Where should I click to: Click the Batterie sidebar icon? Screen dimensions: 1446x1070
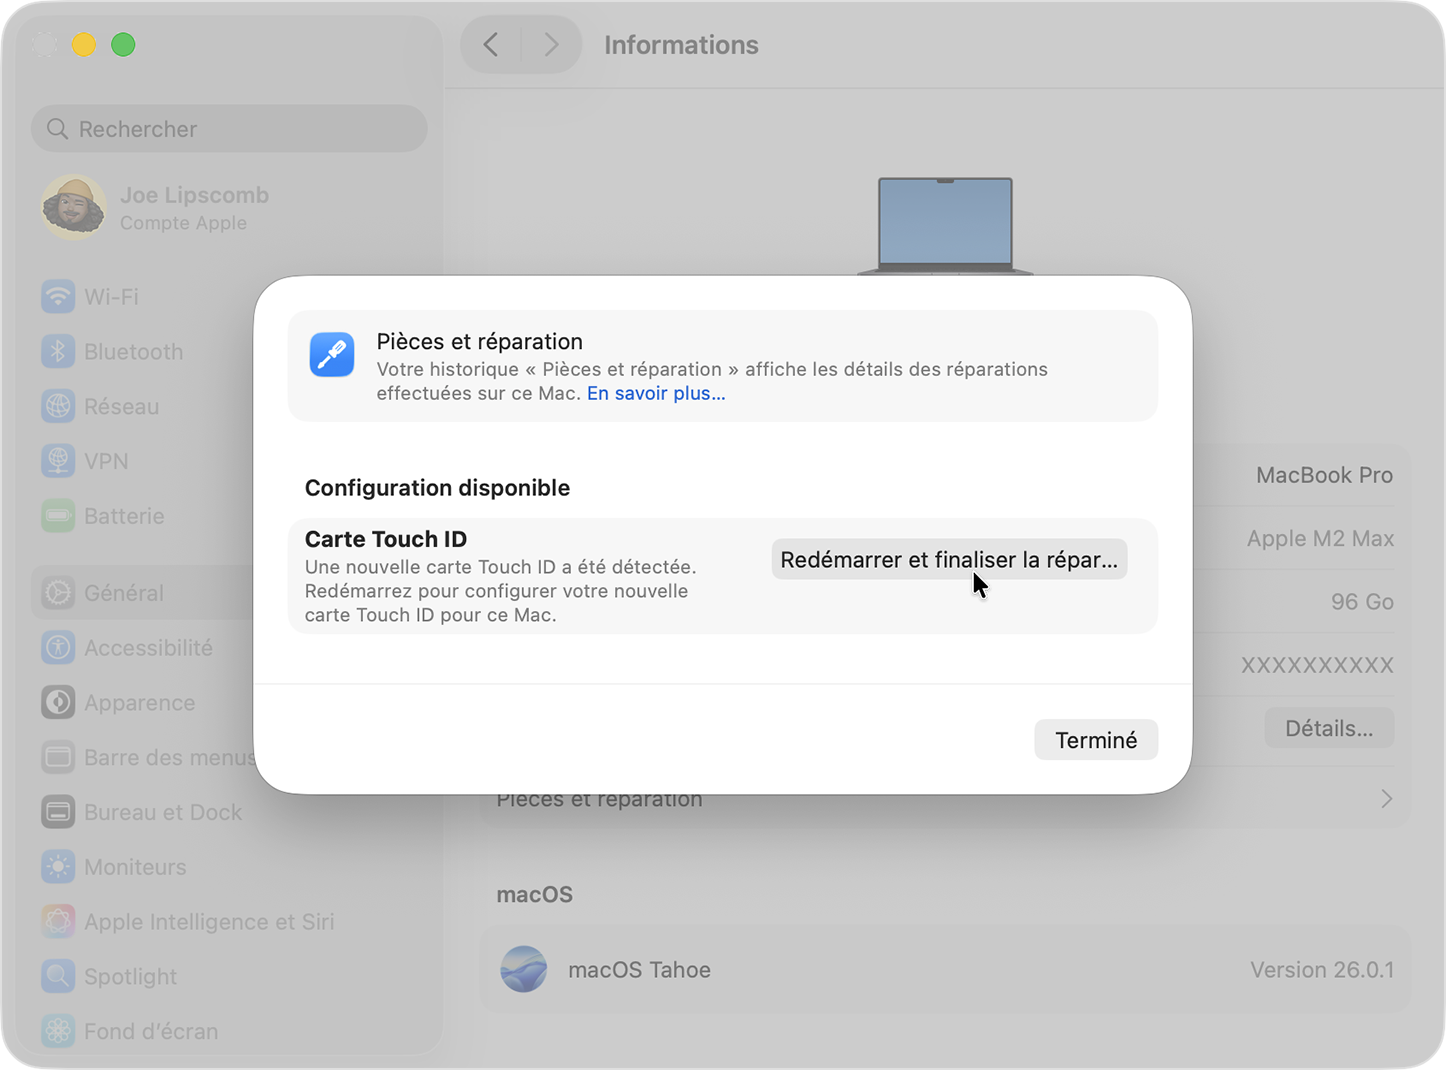click(58, 516)
